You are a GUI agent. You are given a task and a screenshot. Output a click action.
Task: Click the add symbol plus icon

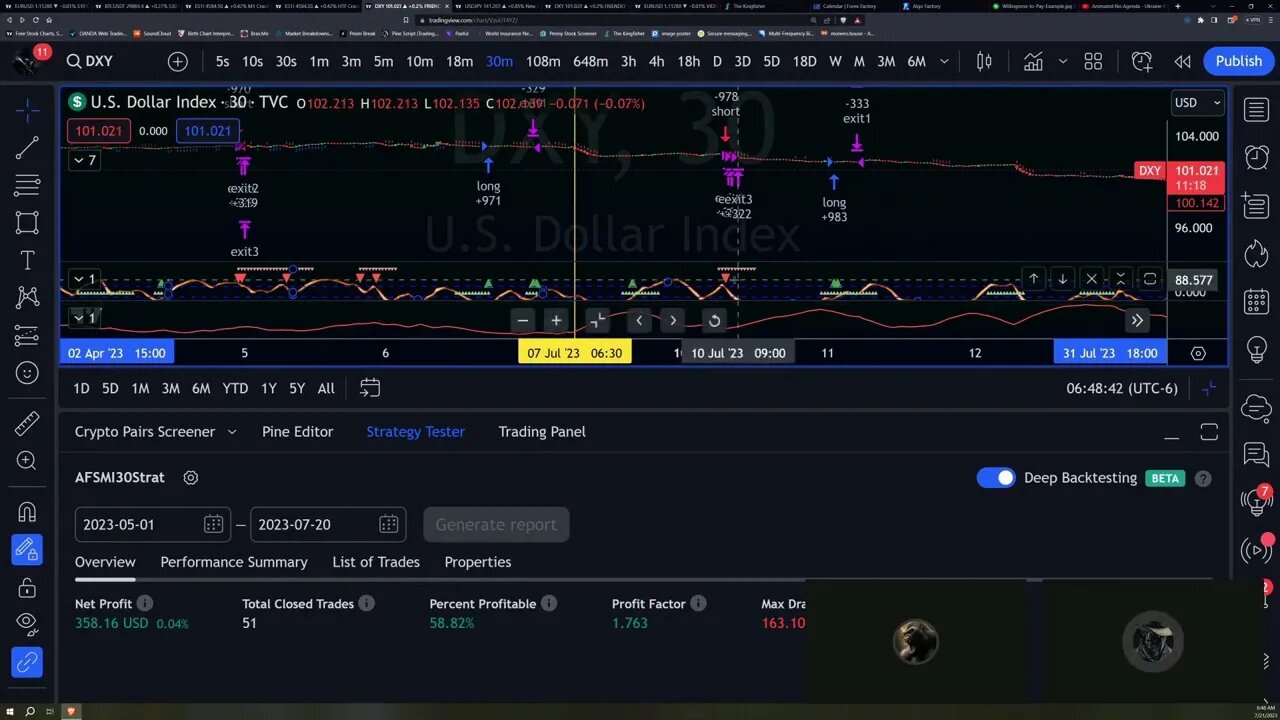point(178,61)
